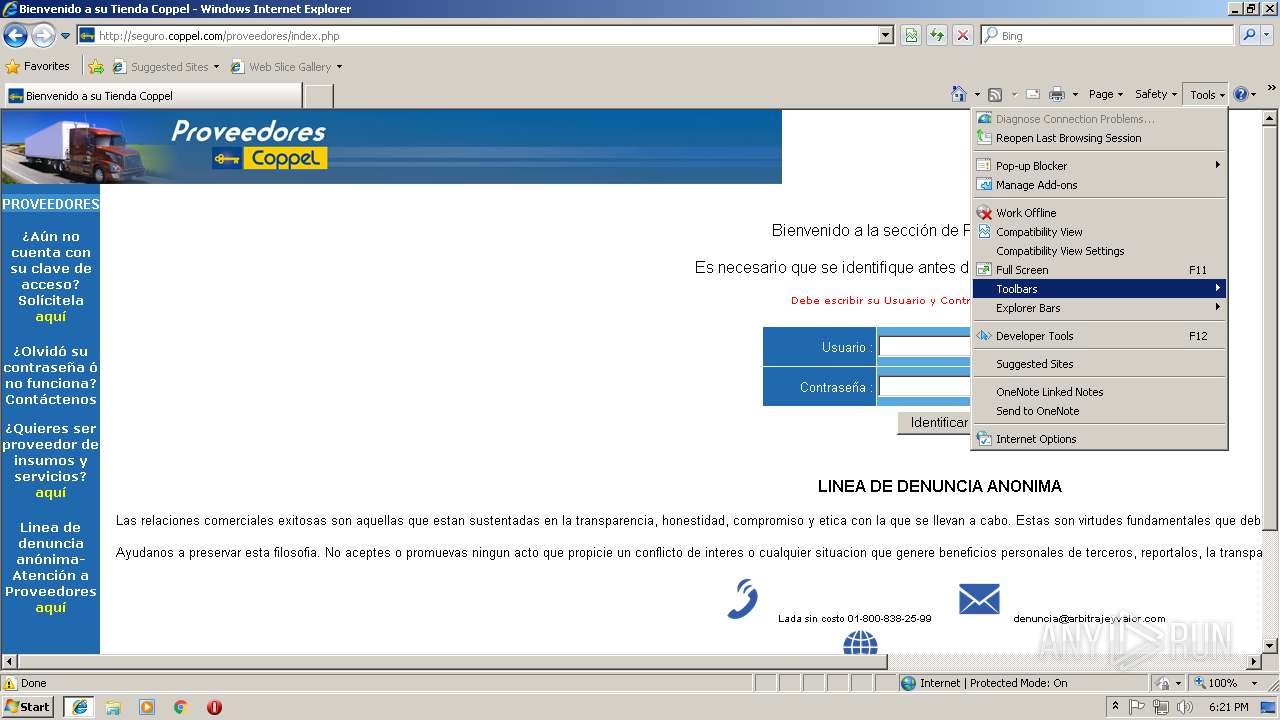Viewport: 1280px width, 720px height.
Task: Click the Internet Explorer taskbar icon
Action: [78, 707]
